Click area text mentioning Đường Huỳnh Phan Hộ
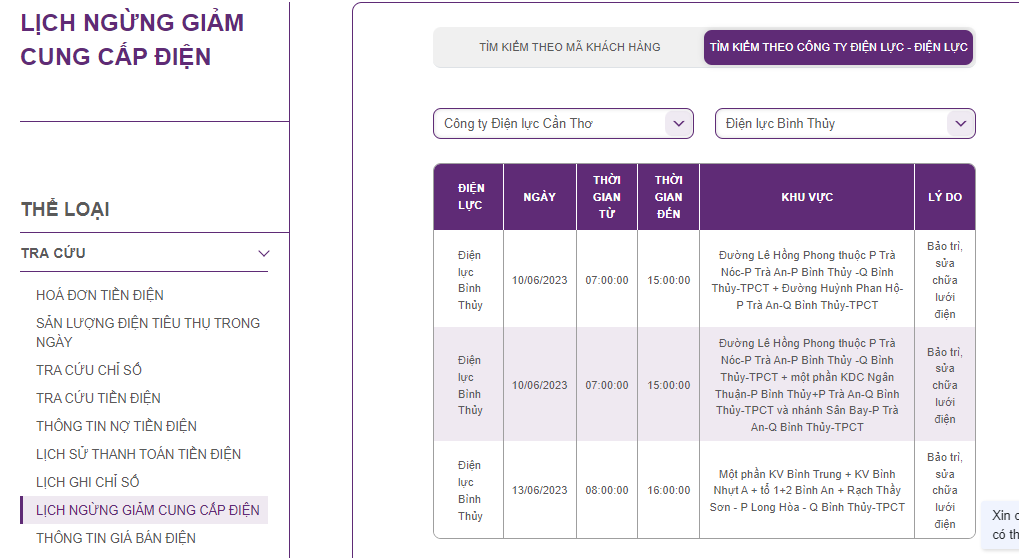Viewport: 1019px width, 558px height. click(806, 280)
